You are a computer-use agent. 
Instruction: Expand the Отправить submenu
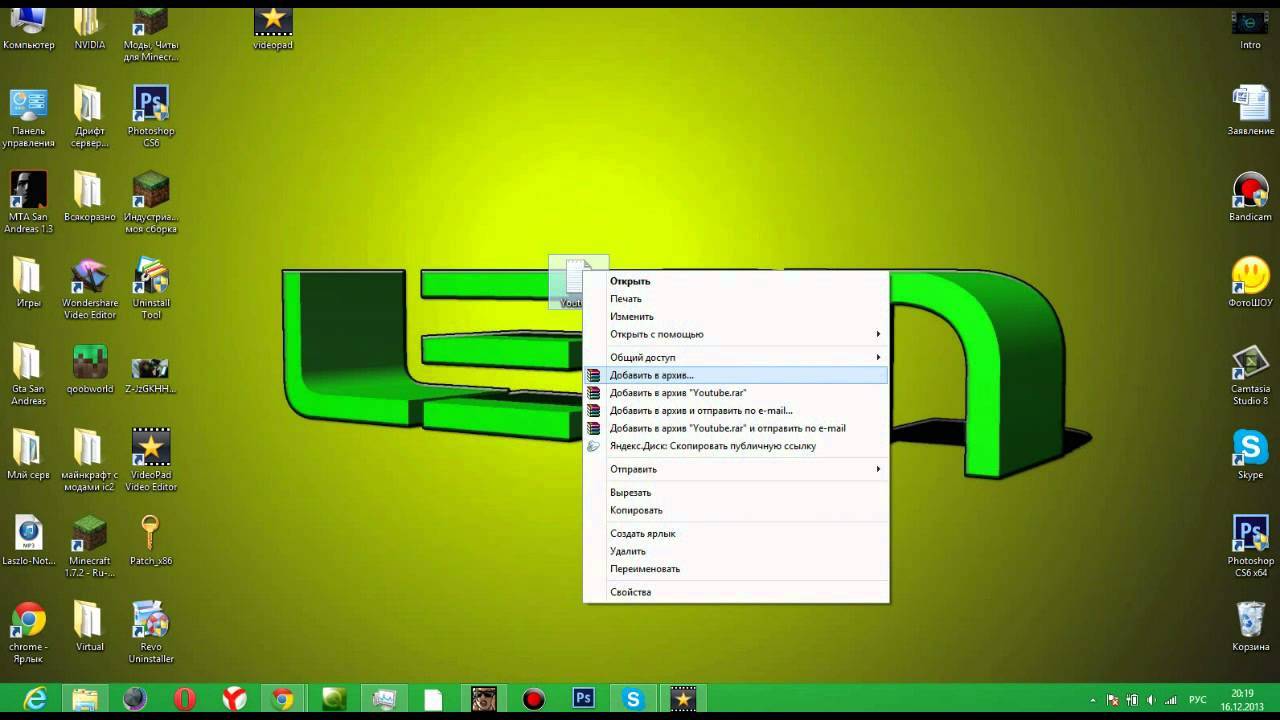click(736, 469)
